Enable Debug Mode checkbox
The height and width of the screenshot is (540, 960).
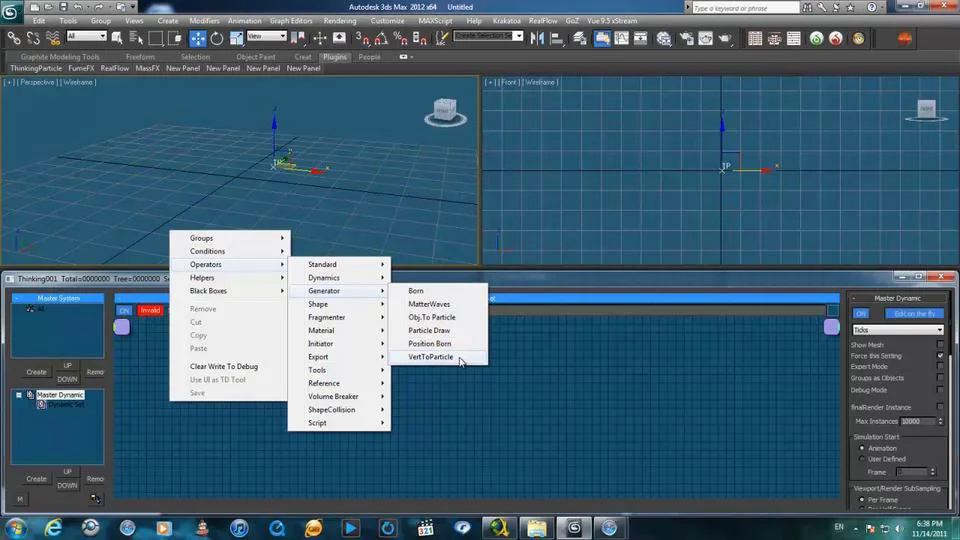(x=940, y=389)
